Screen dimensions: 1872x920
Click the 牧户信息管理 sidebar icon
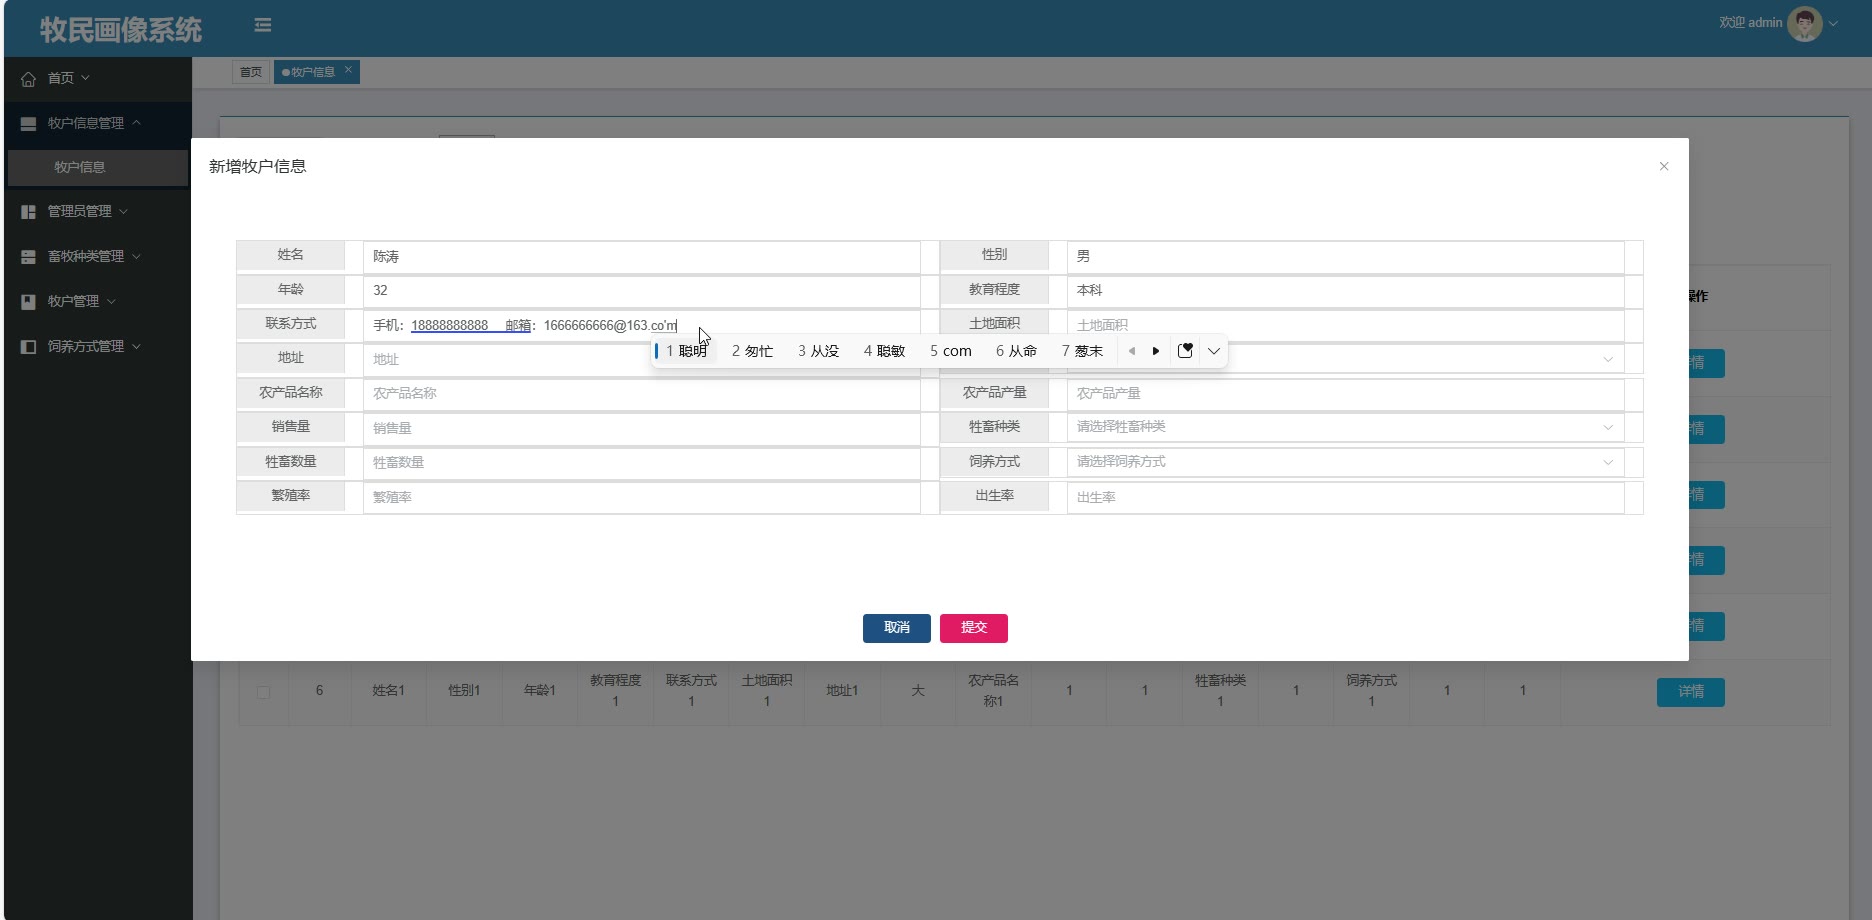click(28, 124)
